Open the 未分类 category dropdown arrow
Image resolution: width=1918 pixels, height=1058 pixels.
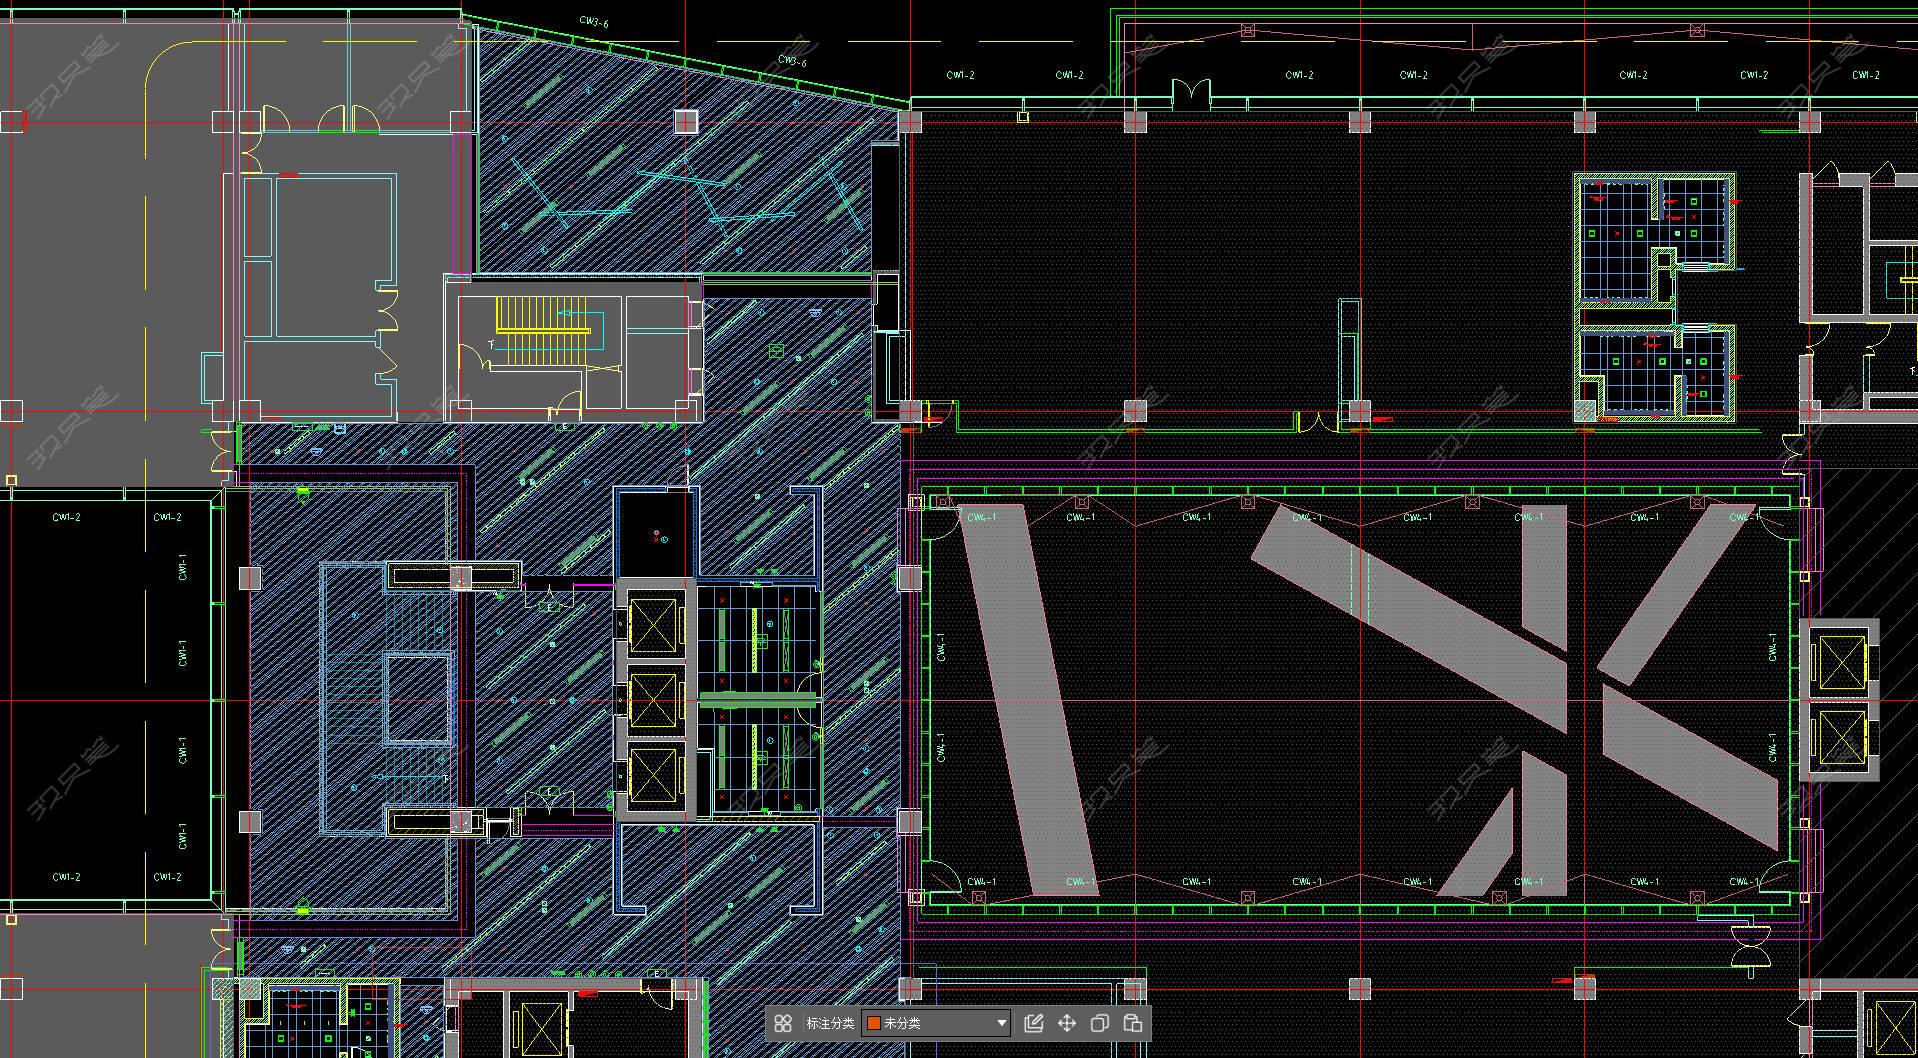coord(1001,1023)
